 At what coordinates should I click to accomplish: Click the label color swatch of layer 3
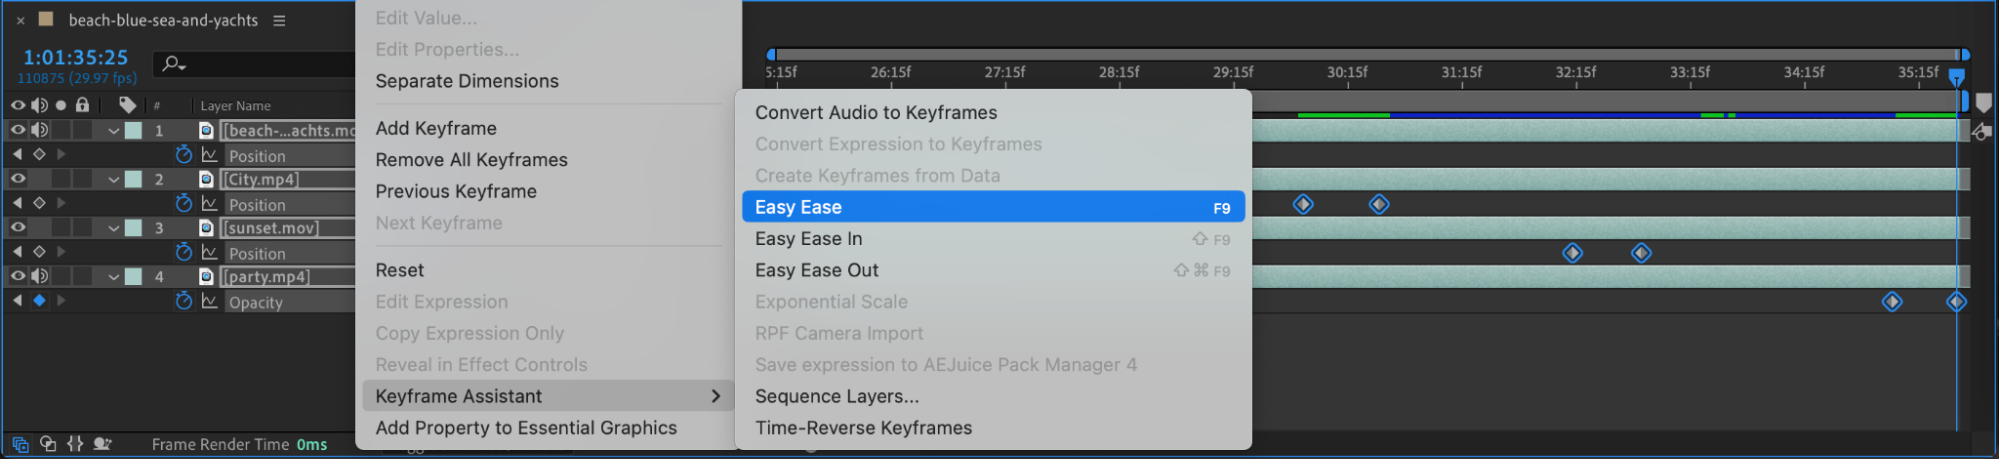coord(133,228)
